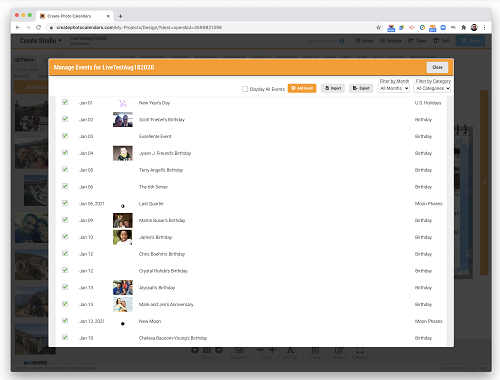The image size is (500, 380).
Task: Close the Manage Events dialog
Action: (437, 67)
